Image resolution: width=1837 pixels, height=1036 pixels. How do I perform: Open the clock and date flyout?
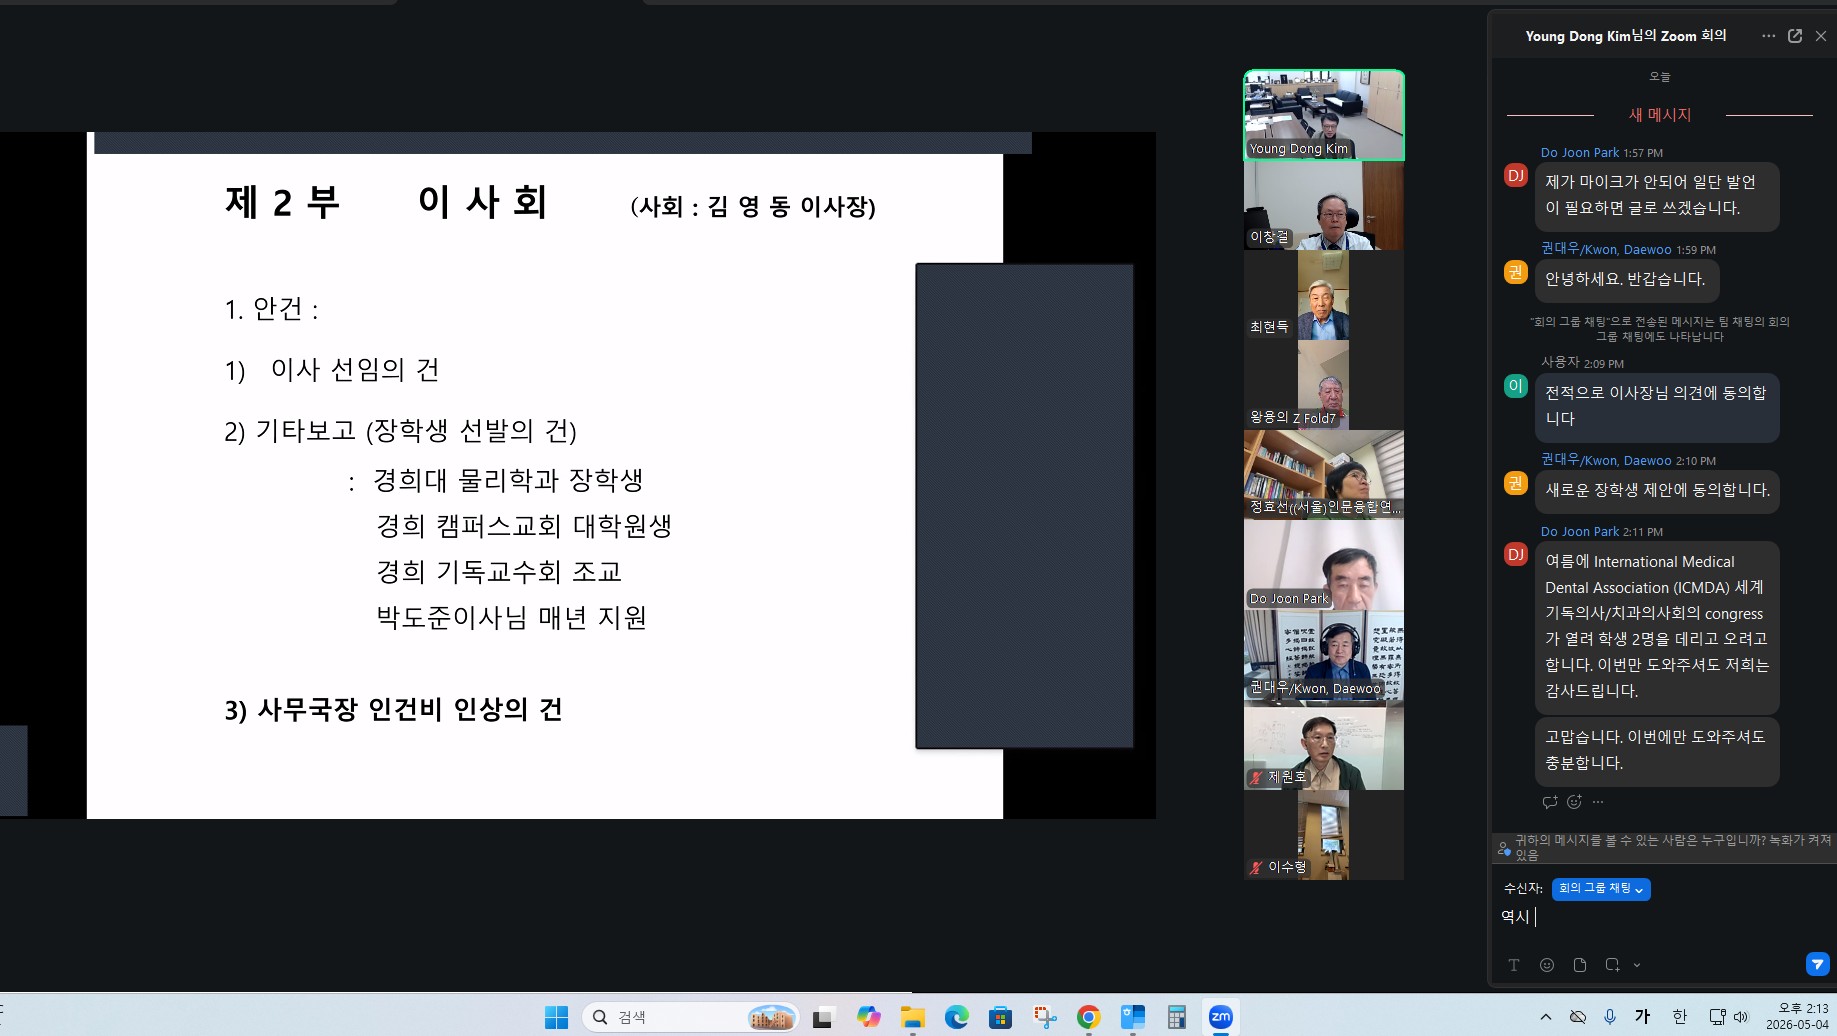click(1797, 1016)
